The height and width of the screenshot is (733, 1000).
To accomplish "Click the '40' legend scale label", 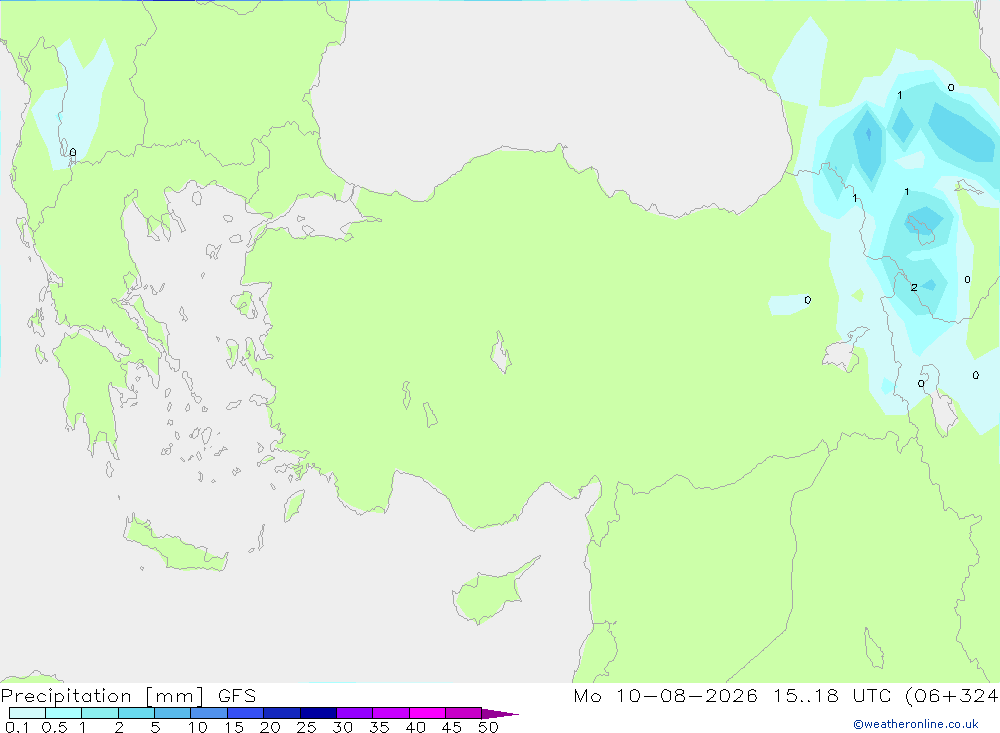I will coord(415,727).
